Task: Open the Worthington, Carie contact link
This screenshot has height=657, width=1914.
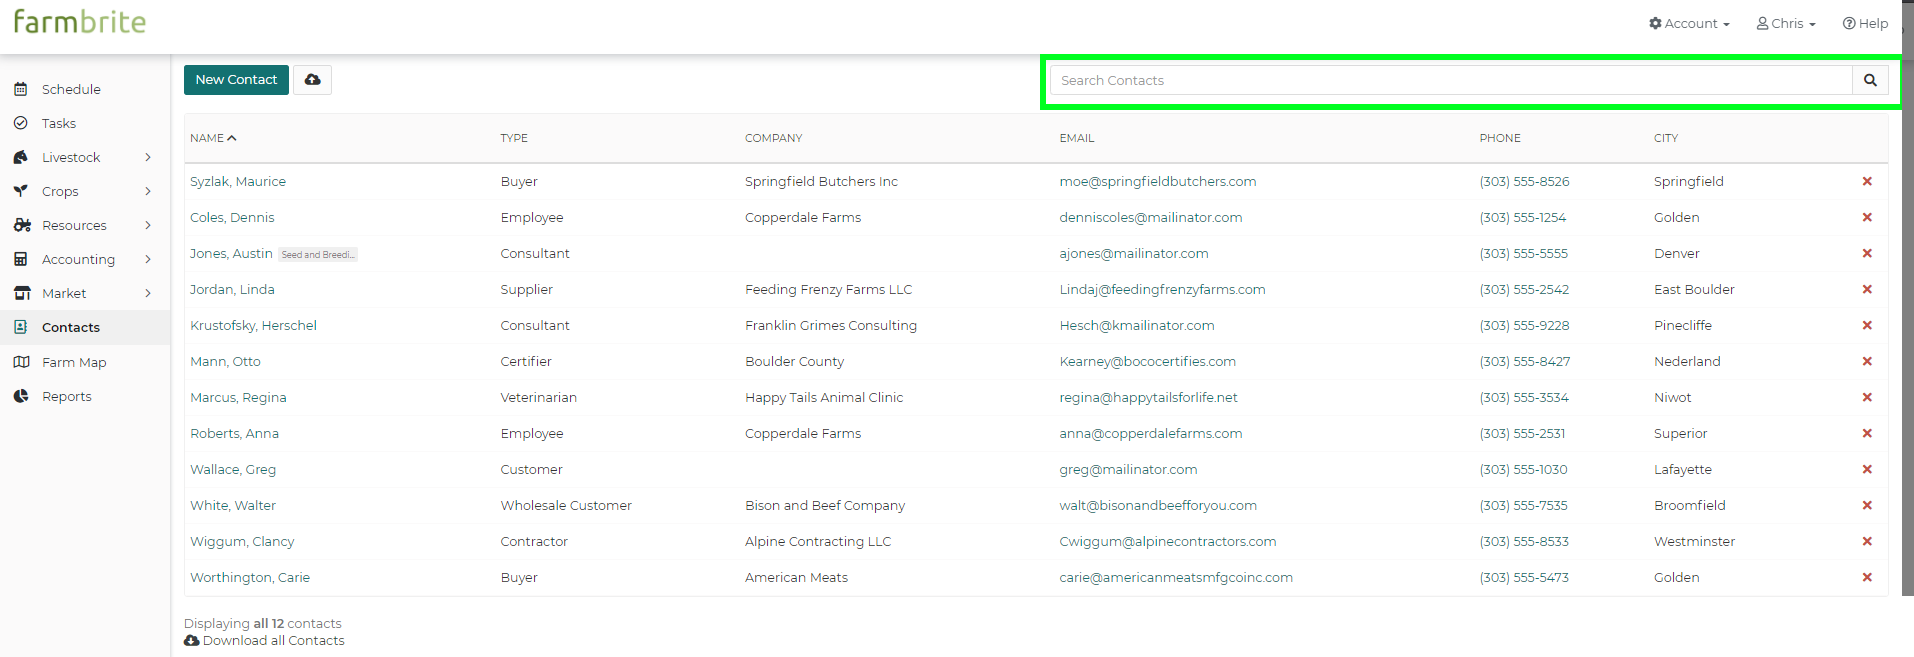Action: (x=250, y=577)
